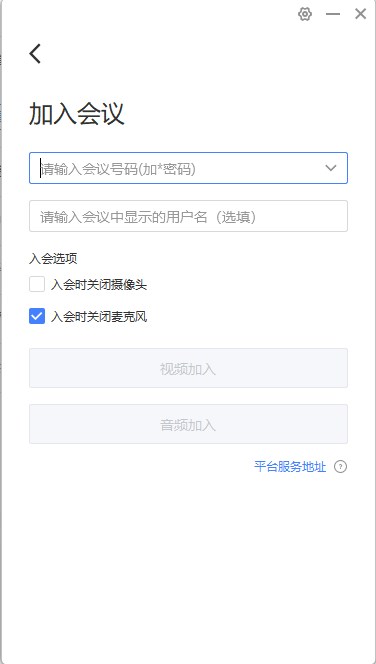Click the 入会选项 section label

(x=53, y=258)
